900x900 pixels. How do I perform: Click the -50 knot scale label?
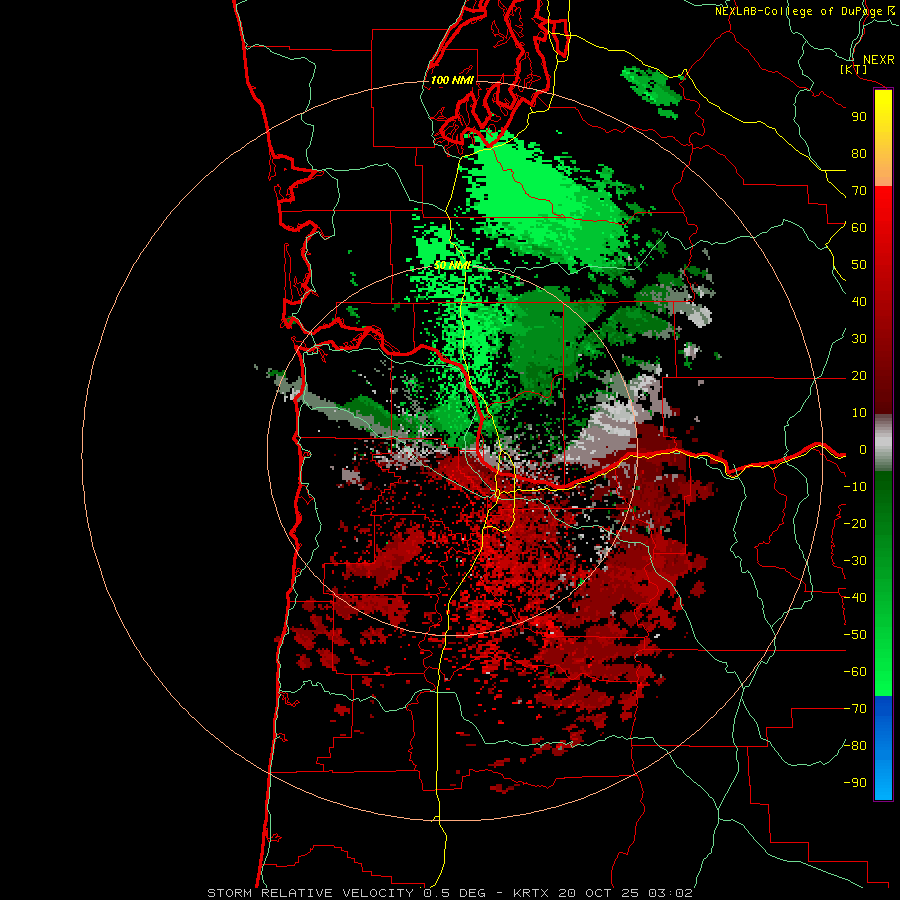[x=855, y=635]
